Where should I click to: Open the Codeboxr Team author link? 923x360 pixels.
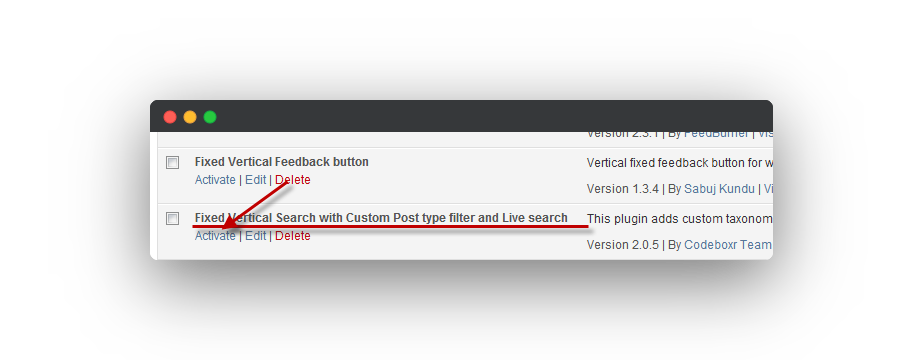728,245
